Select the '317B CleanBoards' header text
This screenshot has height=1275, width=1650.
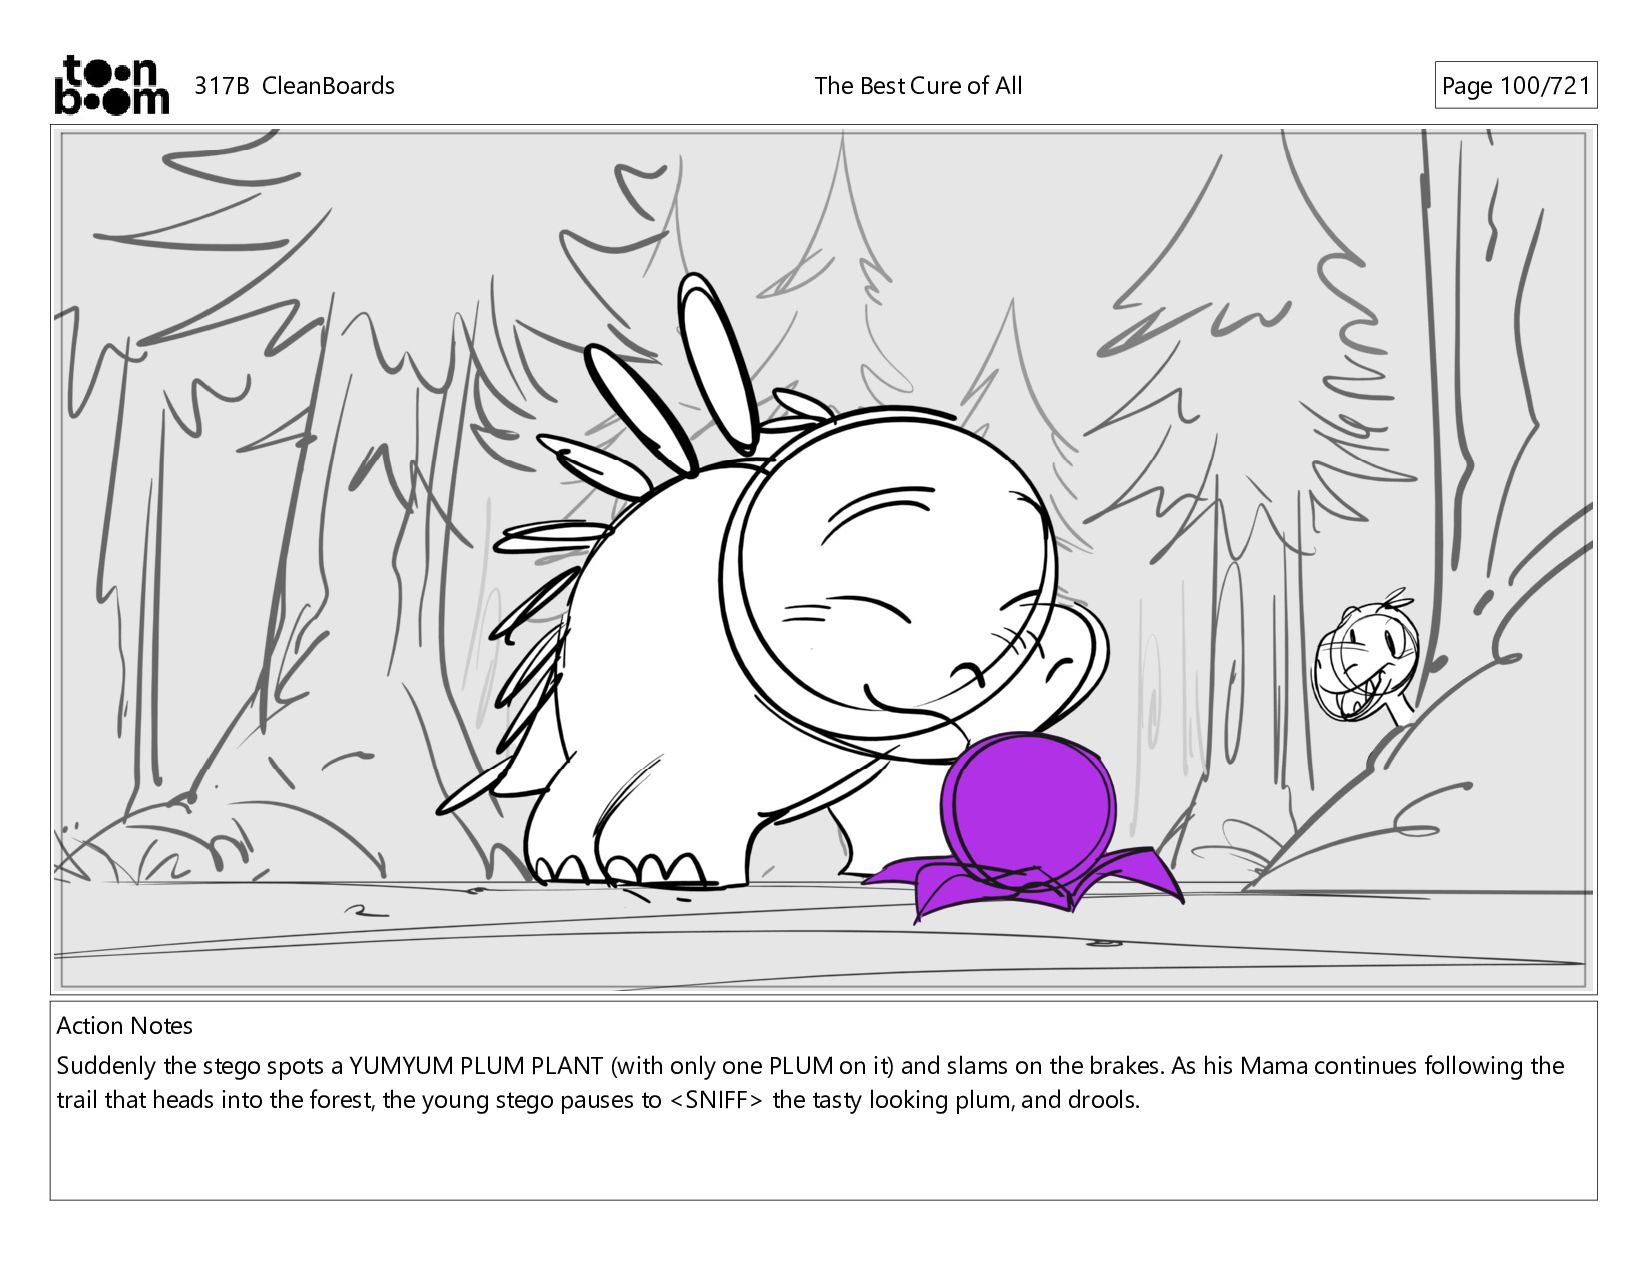click(x=294, y=86)
